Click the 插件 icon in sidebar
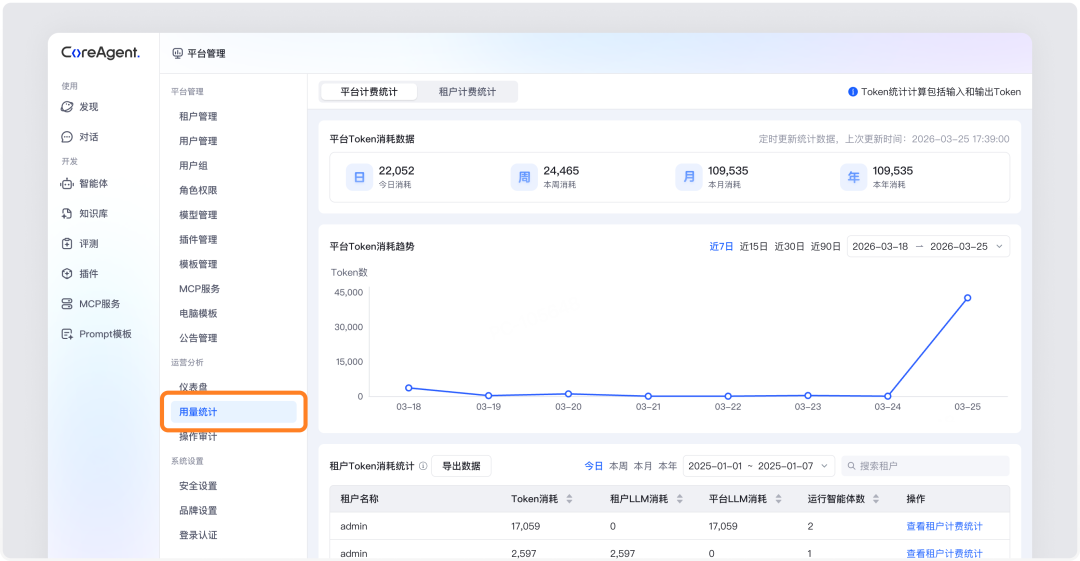1080x561 pixels. [67, 274]
